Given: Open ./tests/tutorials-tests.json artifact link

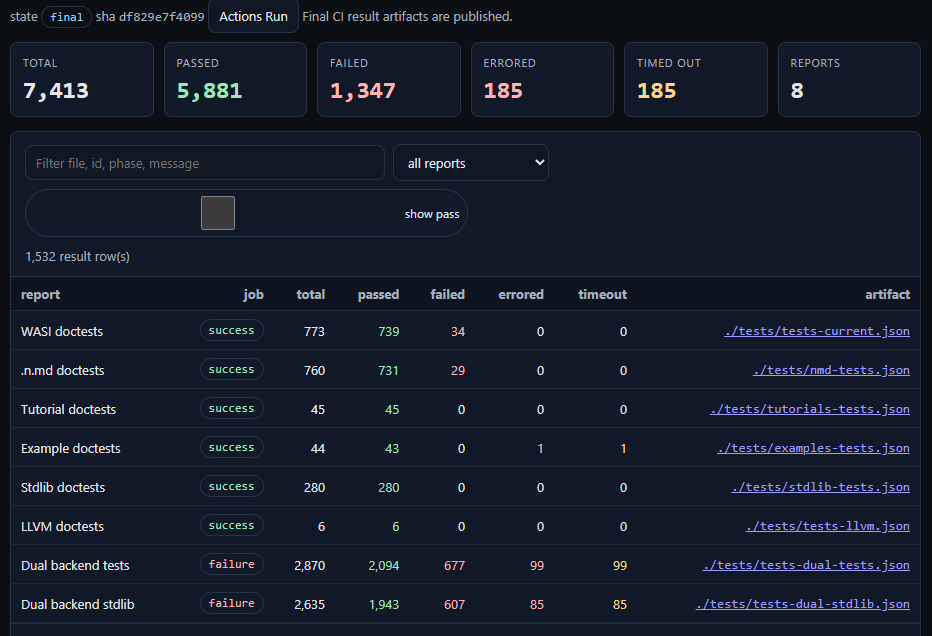Looking at the screenshot, I should 810,409.
